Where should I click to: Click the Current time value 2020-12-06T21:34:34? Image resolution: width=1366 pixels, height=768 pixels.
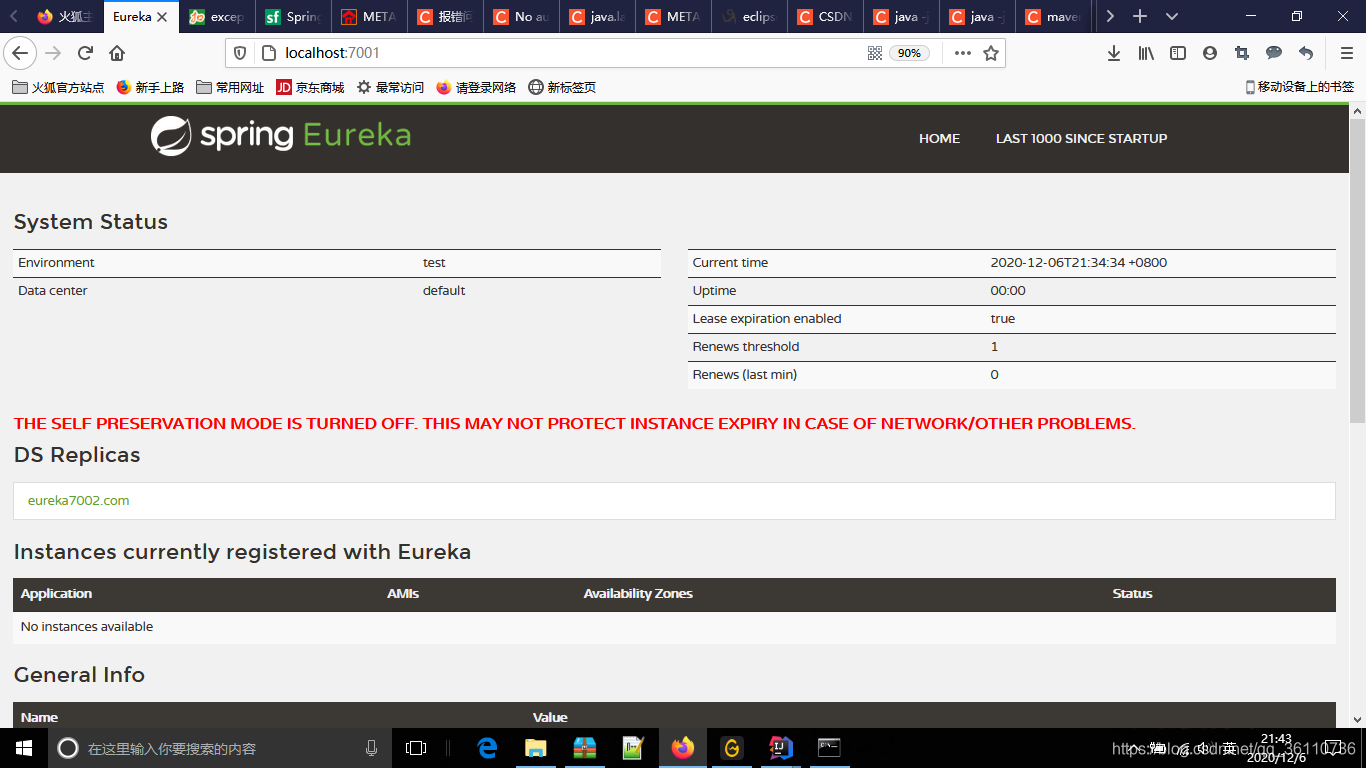click(1079, 263)
